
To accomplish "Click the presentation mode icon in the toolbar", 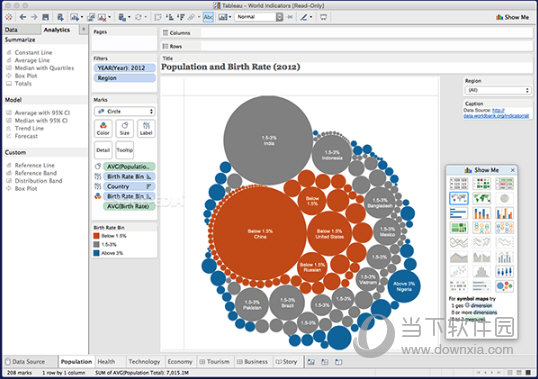I will click(323, 17).
